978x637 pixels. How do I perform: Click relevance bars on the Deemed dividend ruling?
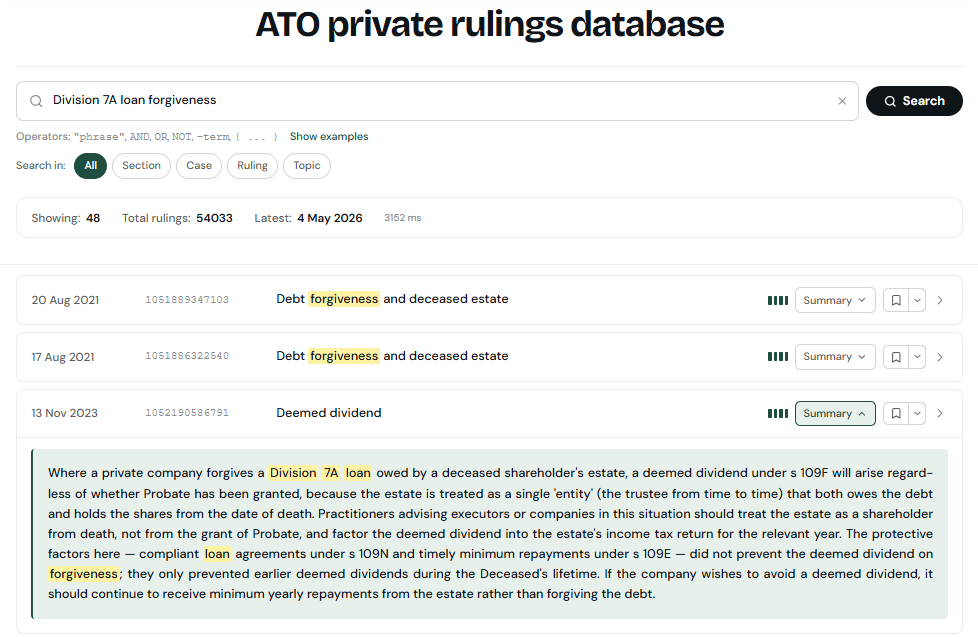(778, 413)
